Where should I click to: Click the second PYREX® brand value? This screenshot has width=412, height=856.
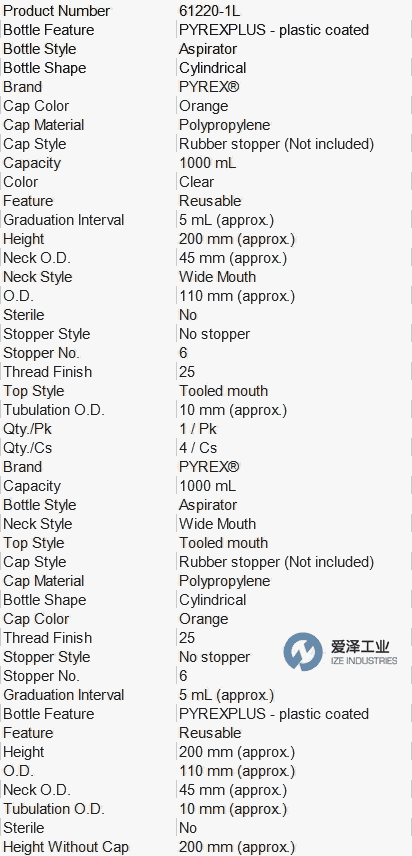coord(209,467)
